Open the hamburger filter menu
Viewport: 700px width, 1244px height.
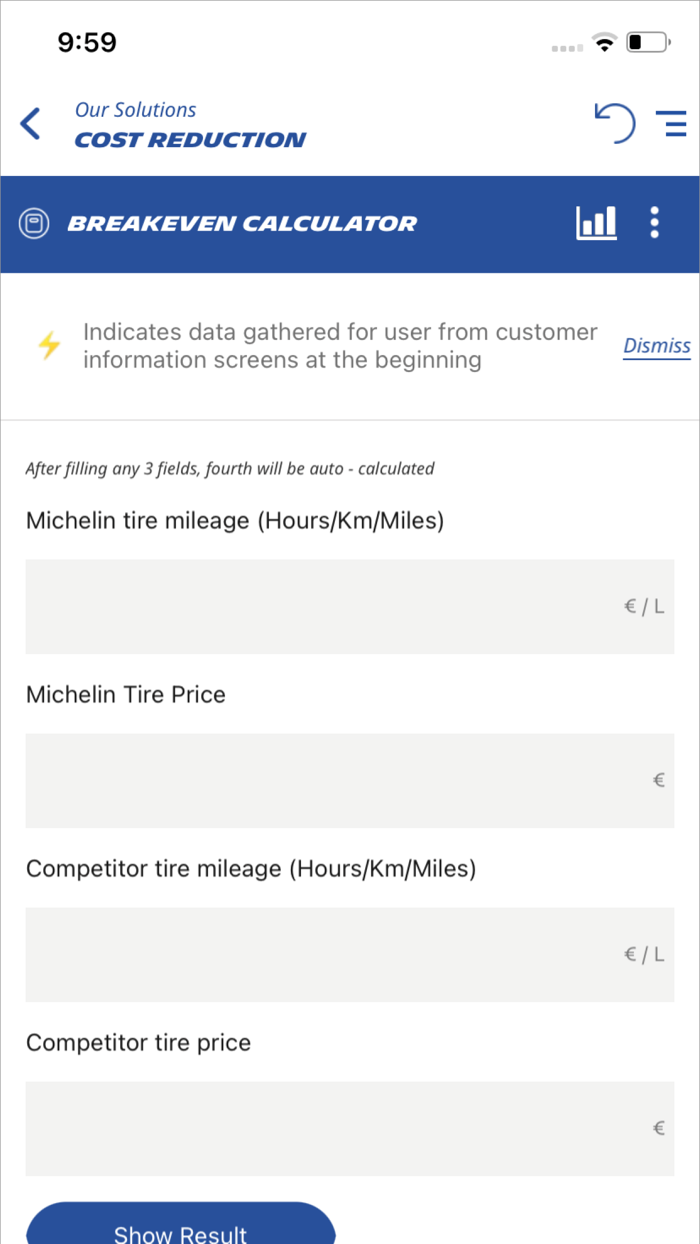coord(672,123)
